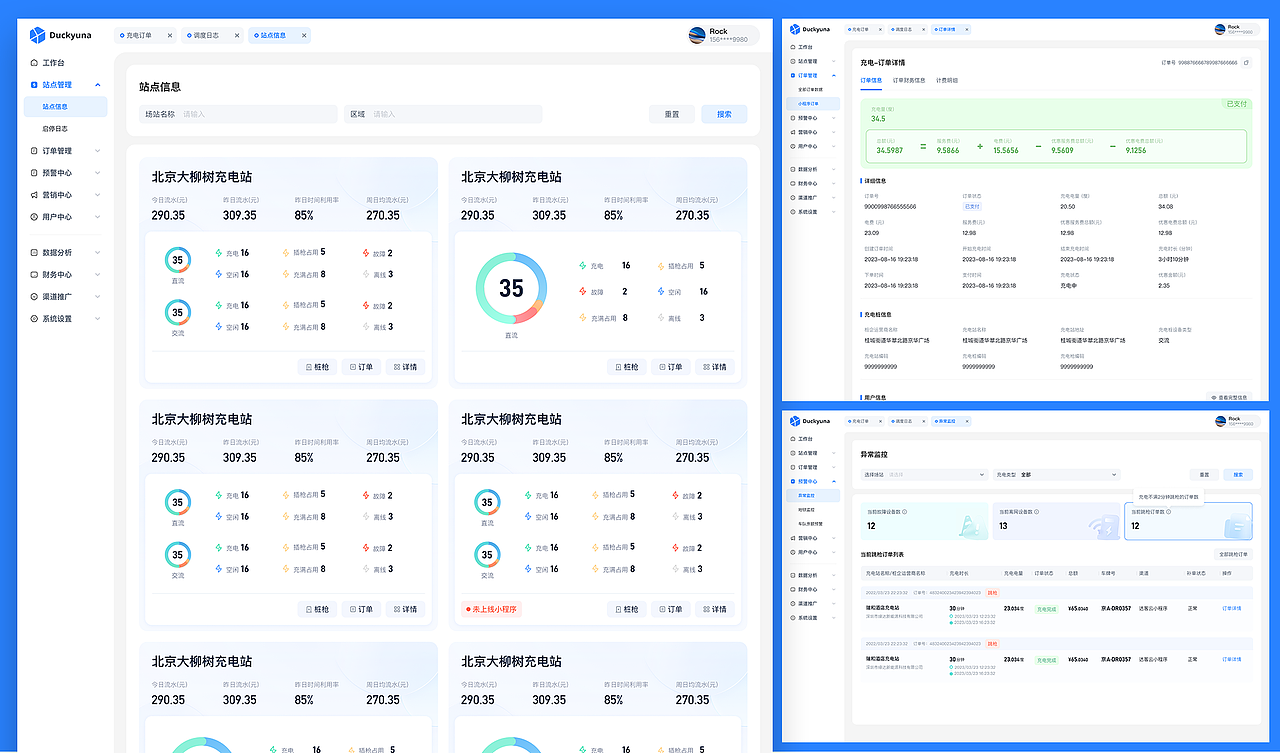Close the 调度日志 tab in the main window
The image size is (1280, 753).
point(237,35)
